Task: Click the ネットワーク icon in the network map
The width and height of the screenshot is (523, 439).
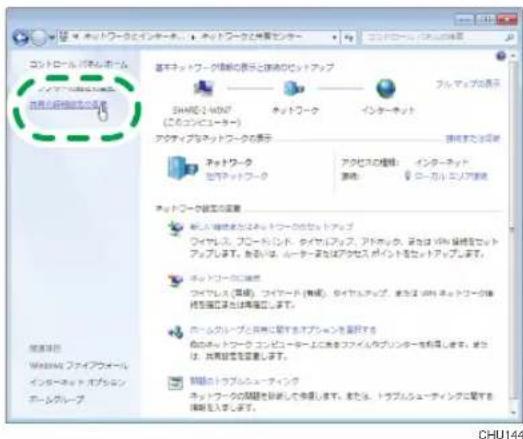Action: point(294,89)
